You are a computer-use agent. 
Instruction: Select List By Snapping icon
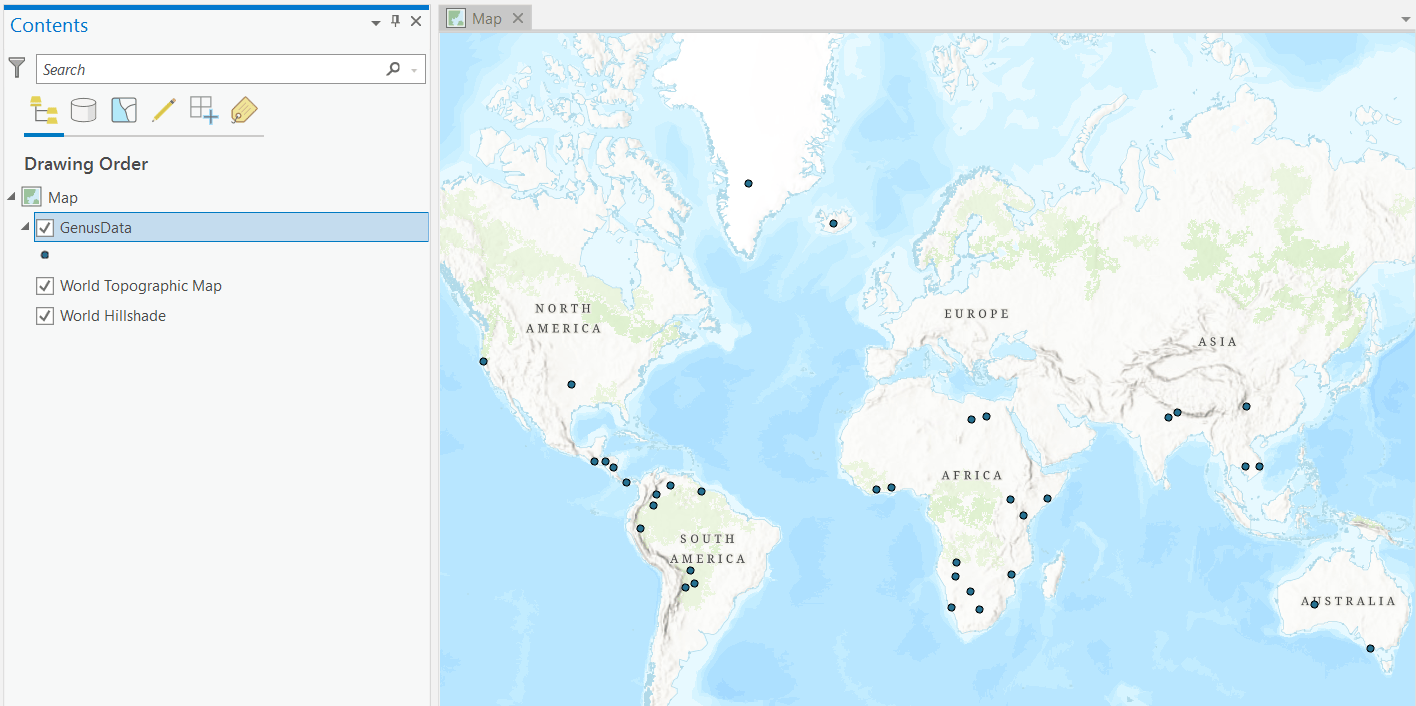pos(204,110)
